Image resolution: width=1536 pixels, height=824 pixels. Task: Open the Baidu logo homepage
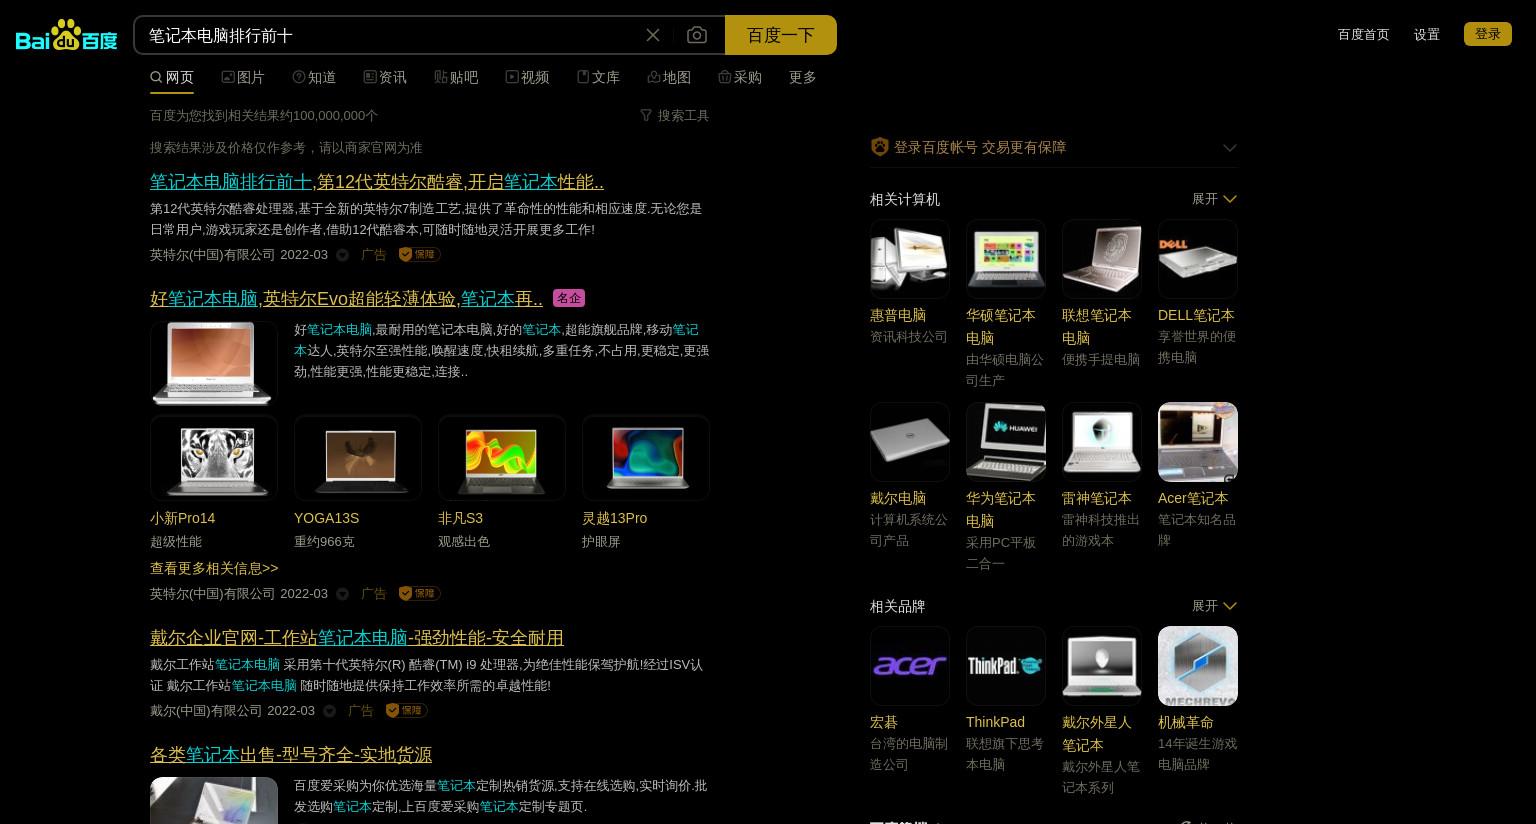point(67,35)
